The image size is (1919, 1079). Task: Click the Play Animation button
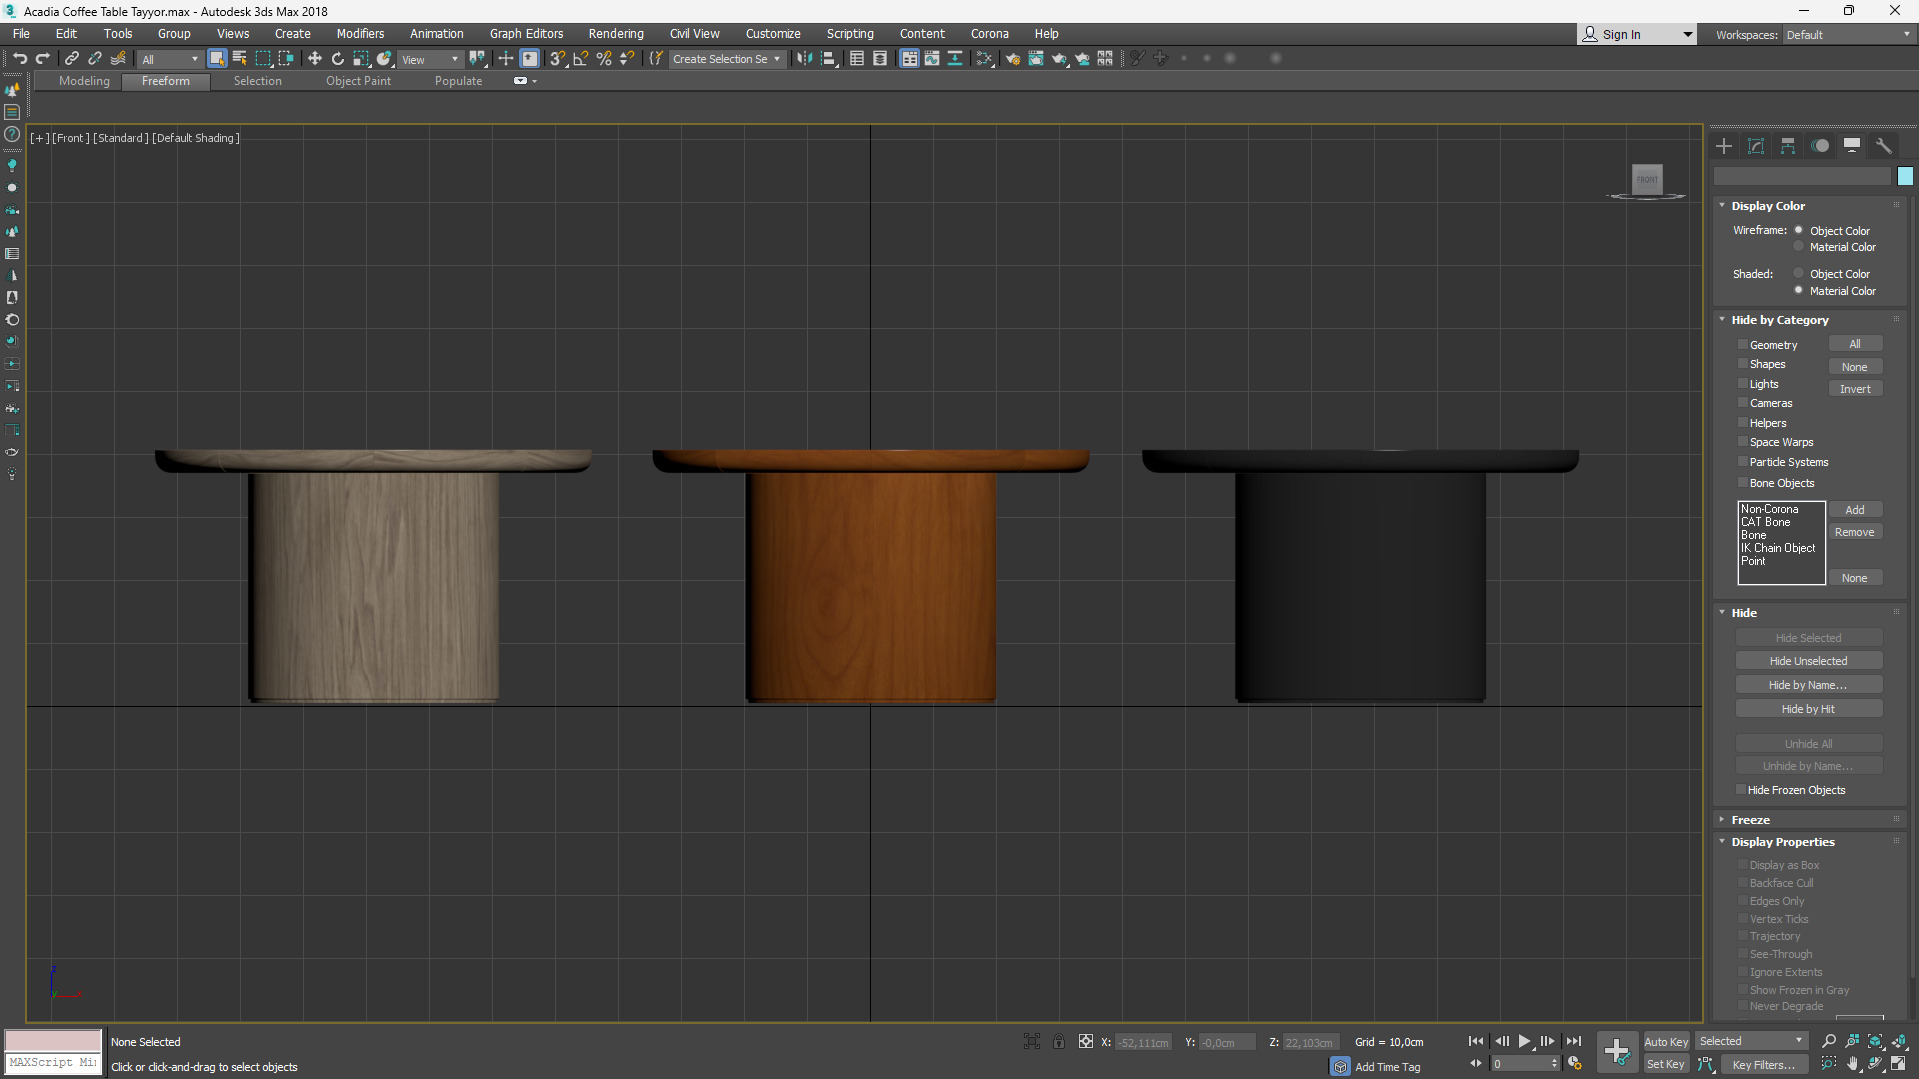1525,1041
